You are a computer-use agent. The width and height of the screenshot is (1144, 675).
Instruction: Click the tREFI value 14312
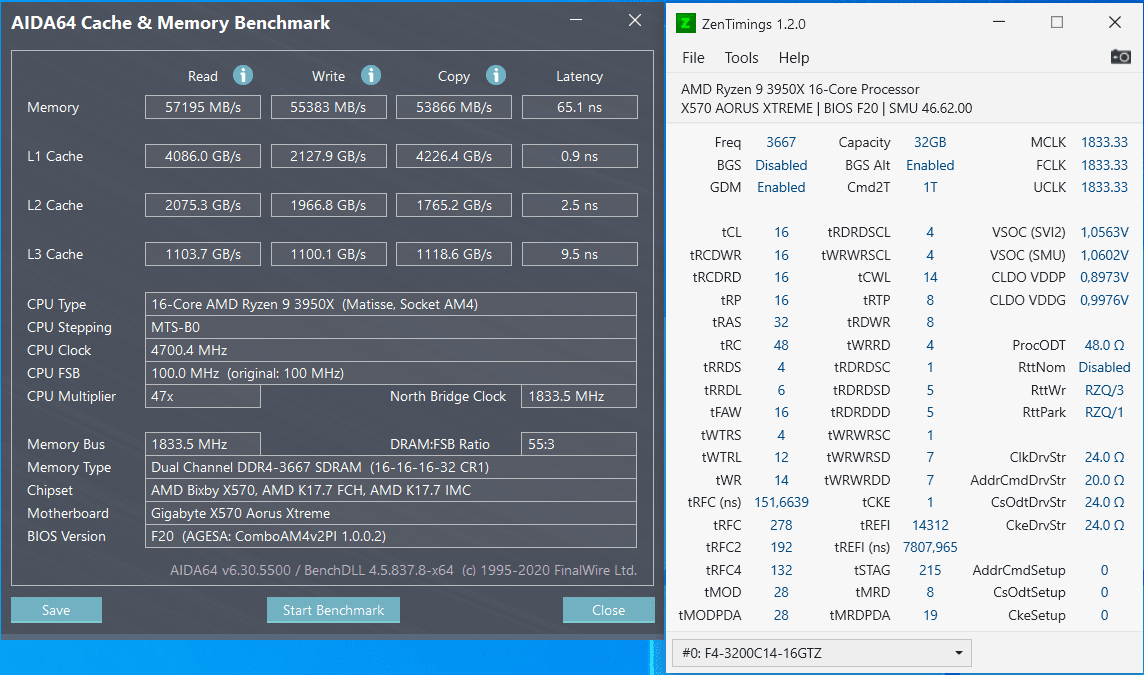930,525
